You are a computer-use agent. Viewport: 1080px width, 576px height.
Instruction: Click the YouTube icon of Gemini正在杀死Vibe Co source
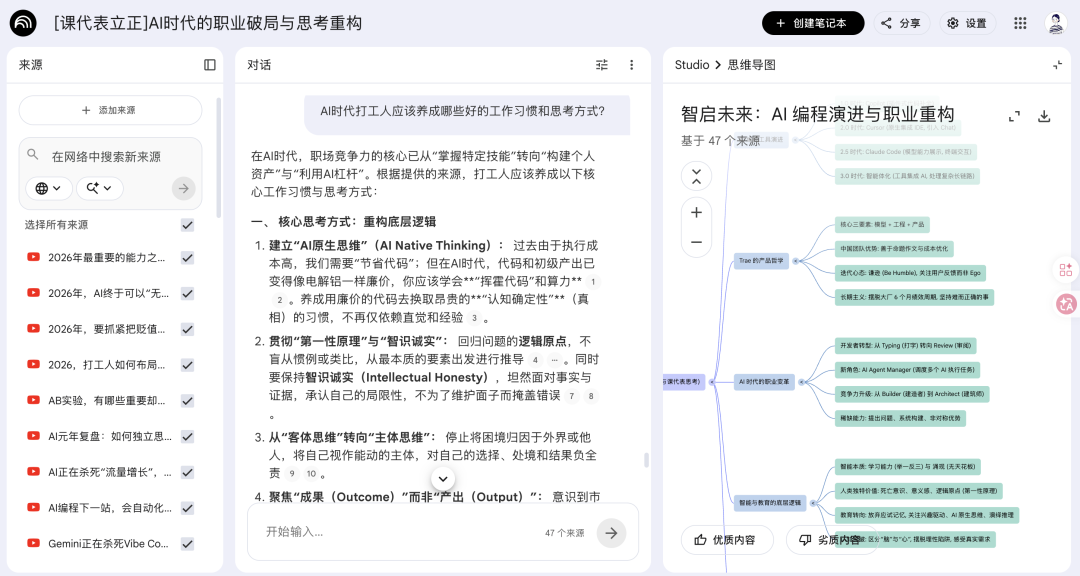[33, 543]
